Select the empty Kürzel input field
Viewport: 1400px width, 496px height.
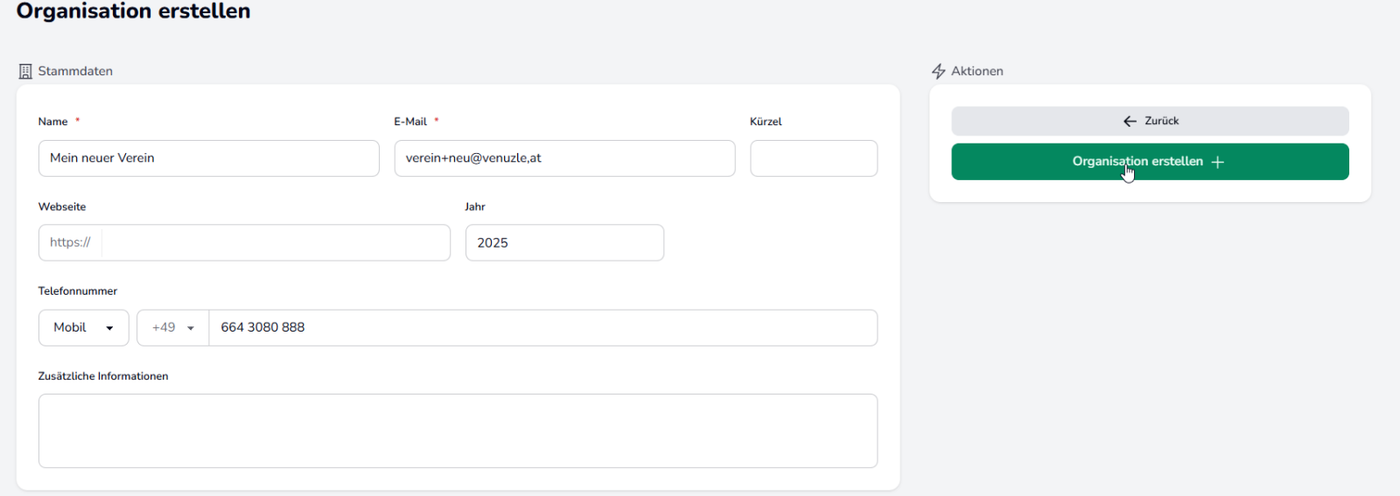(x=814, y=158)
